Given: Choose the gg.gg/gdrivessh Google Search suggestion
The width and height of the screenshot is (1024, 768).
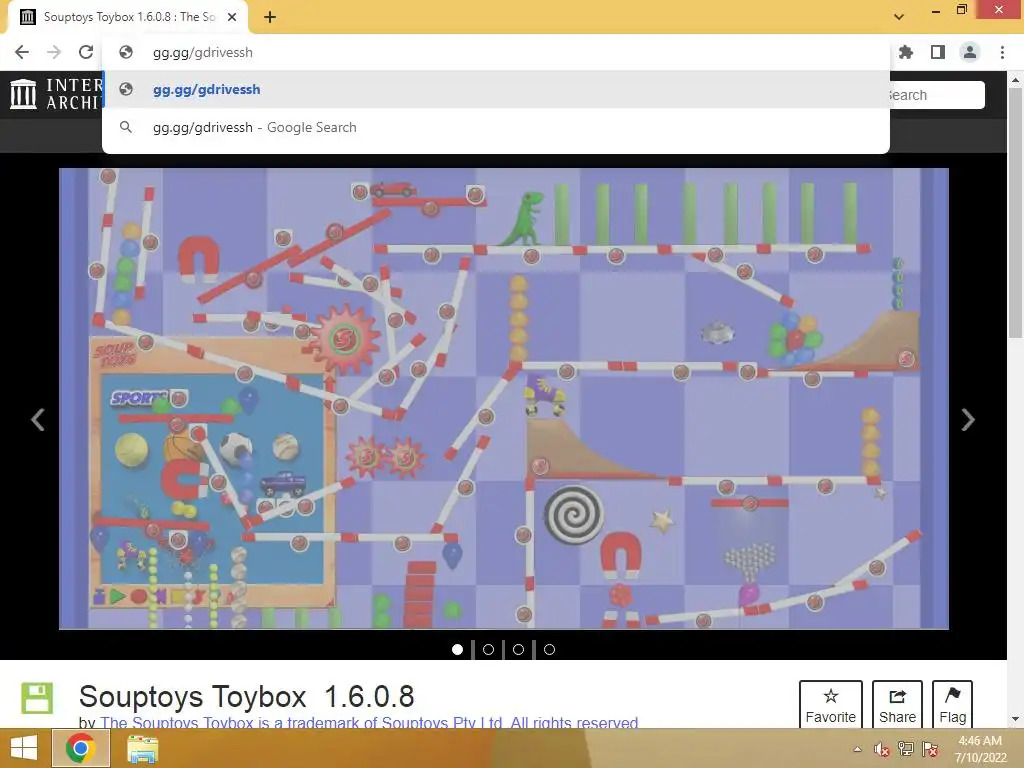Looking at the screenshot, I should (x=496, y=127).
